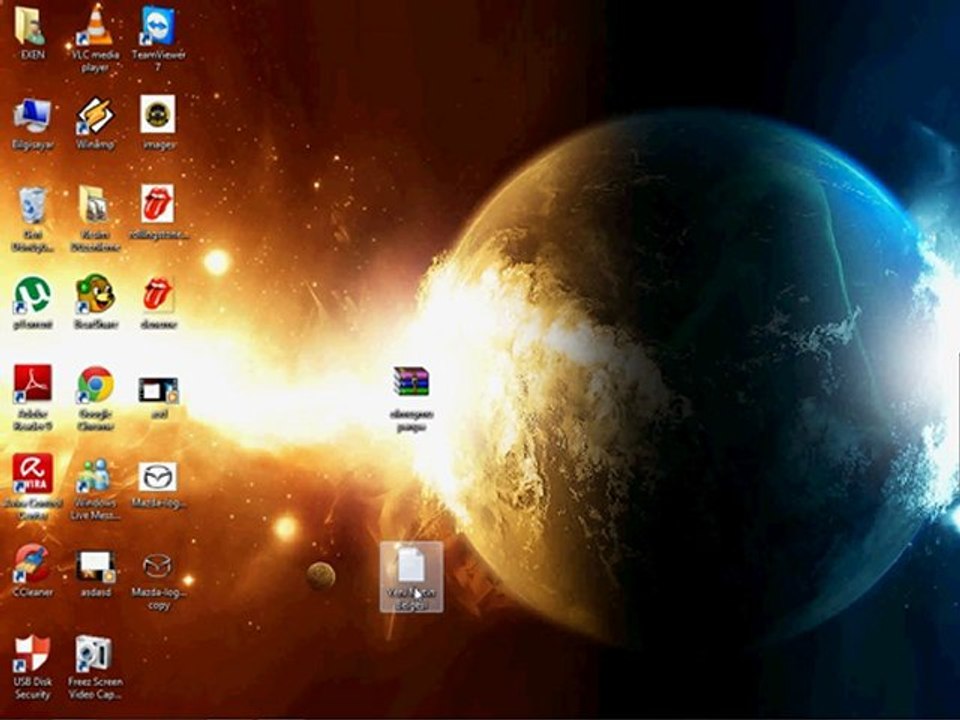The width and height of the screenshot is (960, 720).
Task: Select the asd video file
Action: (x=158, y=390)
